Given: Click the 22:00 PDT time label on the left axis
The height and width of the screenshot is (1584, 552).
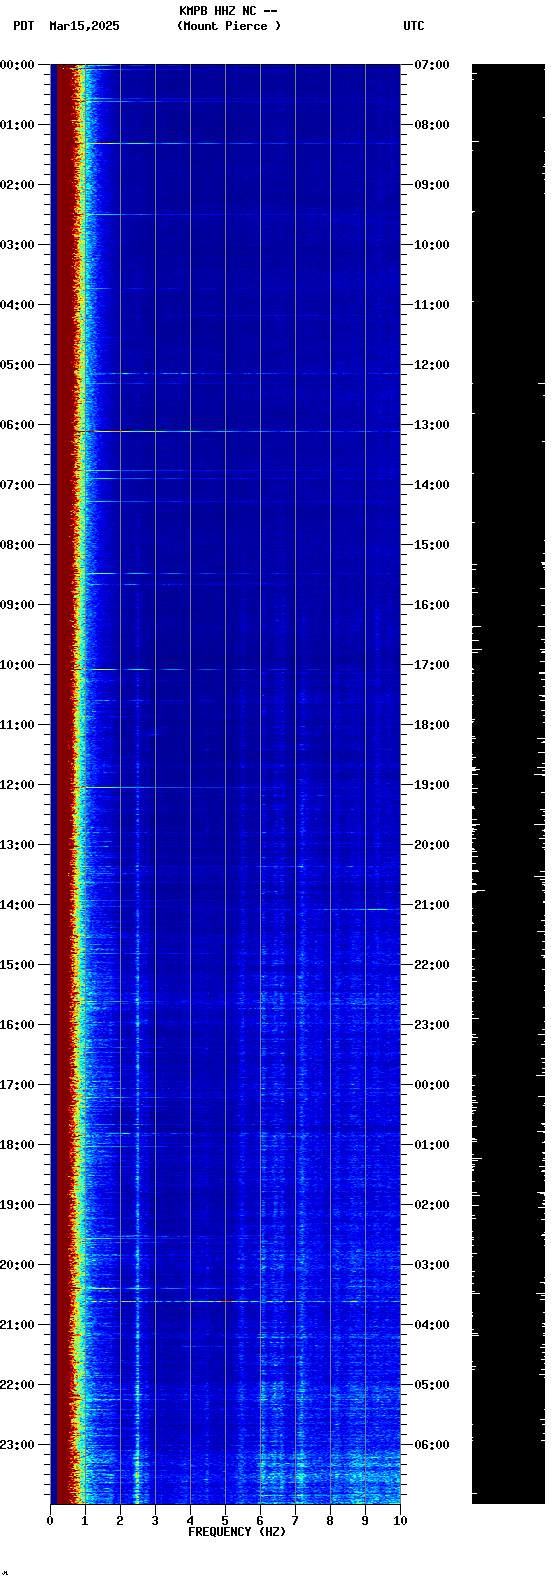Looking at the screenshot, I should (17, 1385).
